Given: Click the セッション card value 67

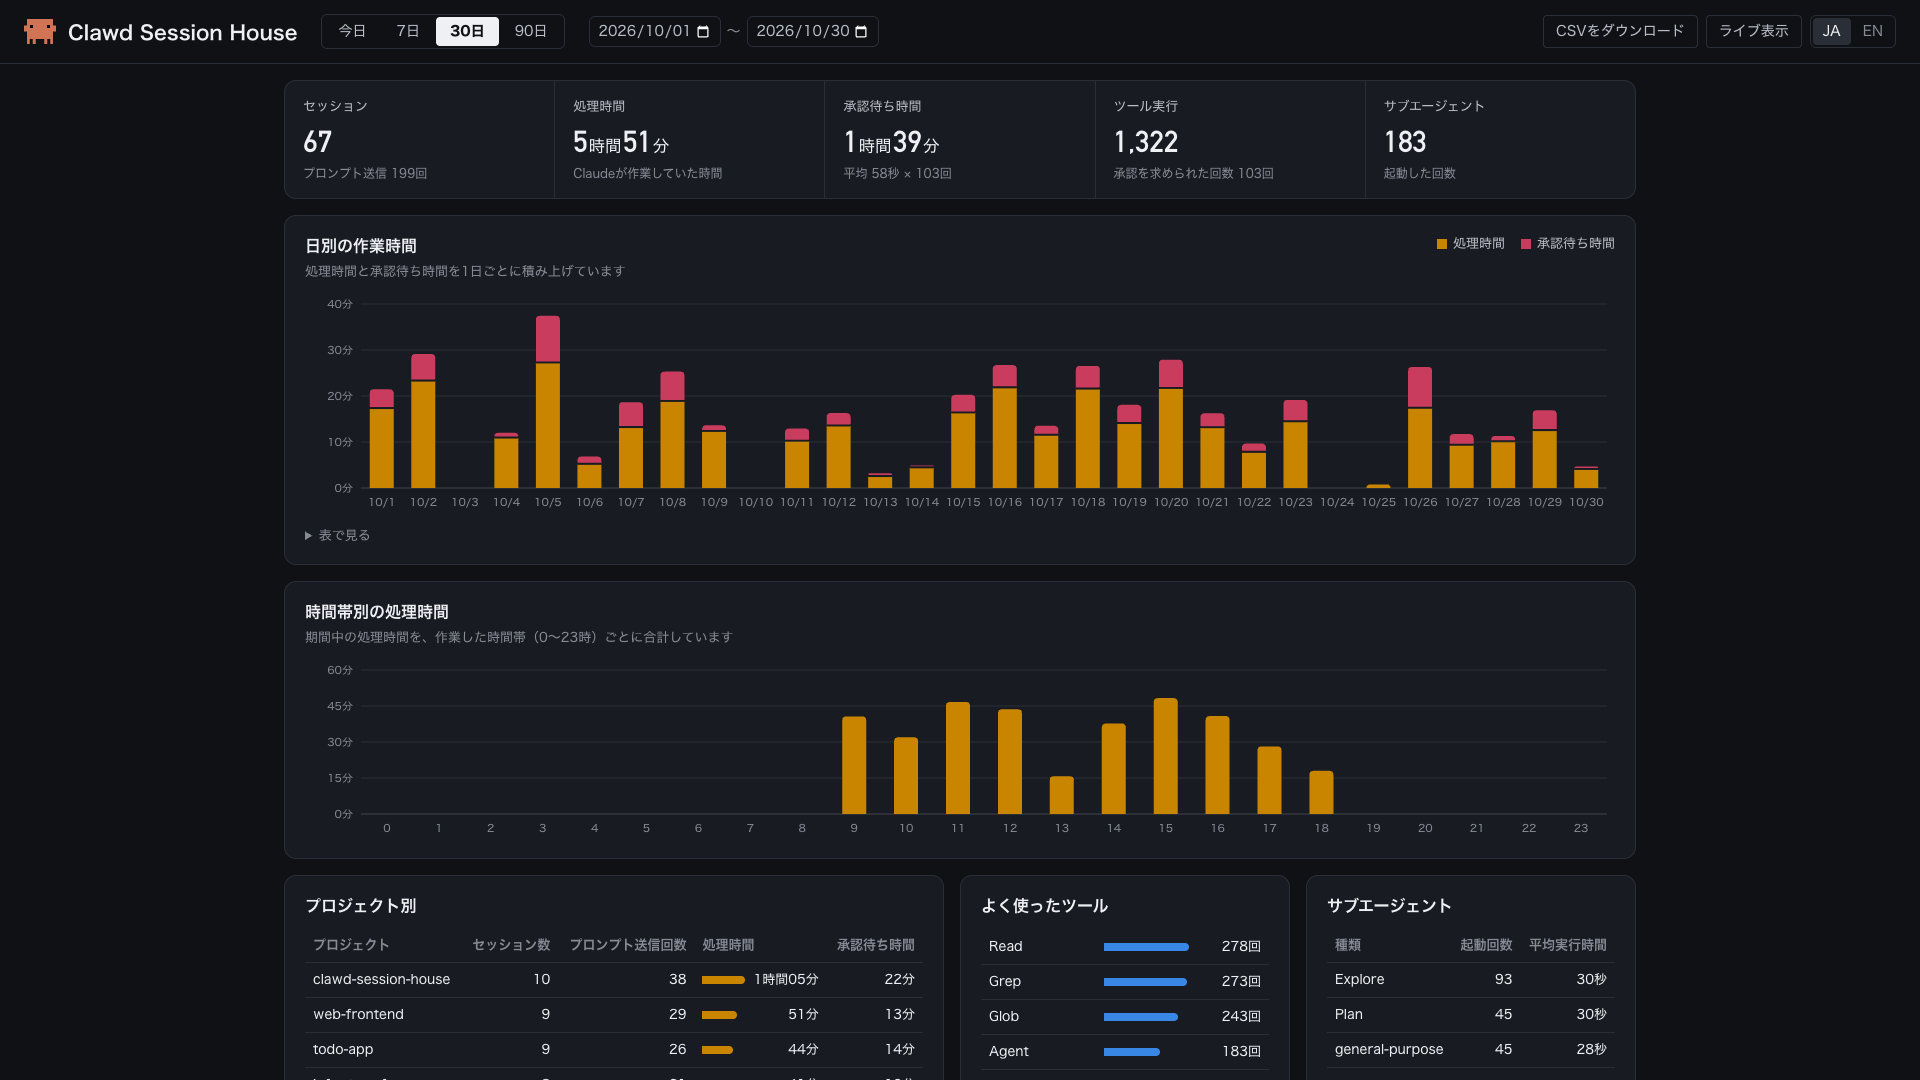Looking at the screenshot, I should (318, 142).
